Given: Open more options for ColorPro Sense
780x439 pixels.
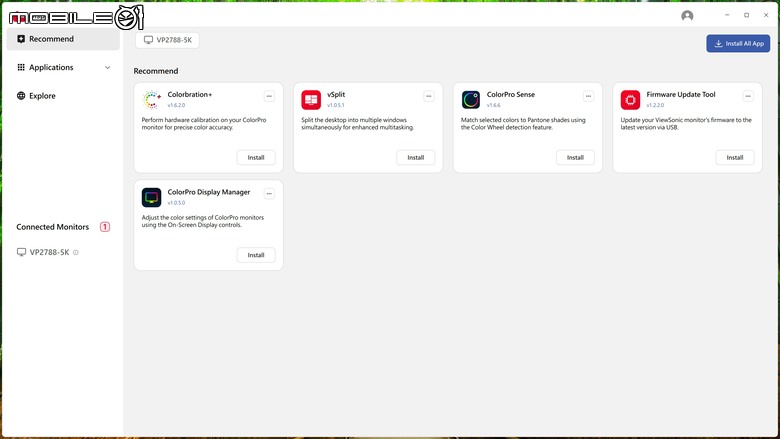Looking at the screenshot, I should pos(588,96).
